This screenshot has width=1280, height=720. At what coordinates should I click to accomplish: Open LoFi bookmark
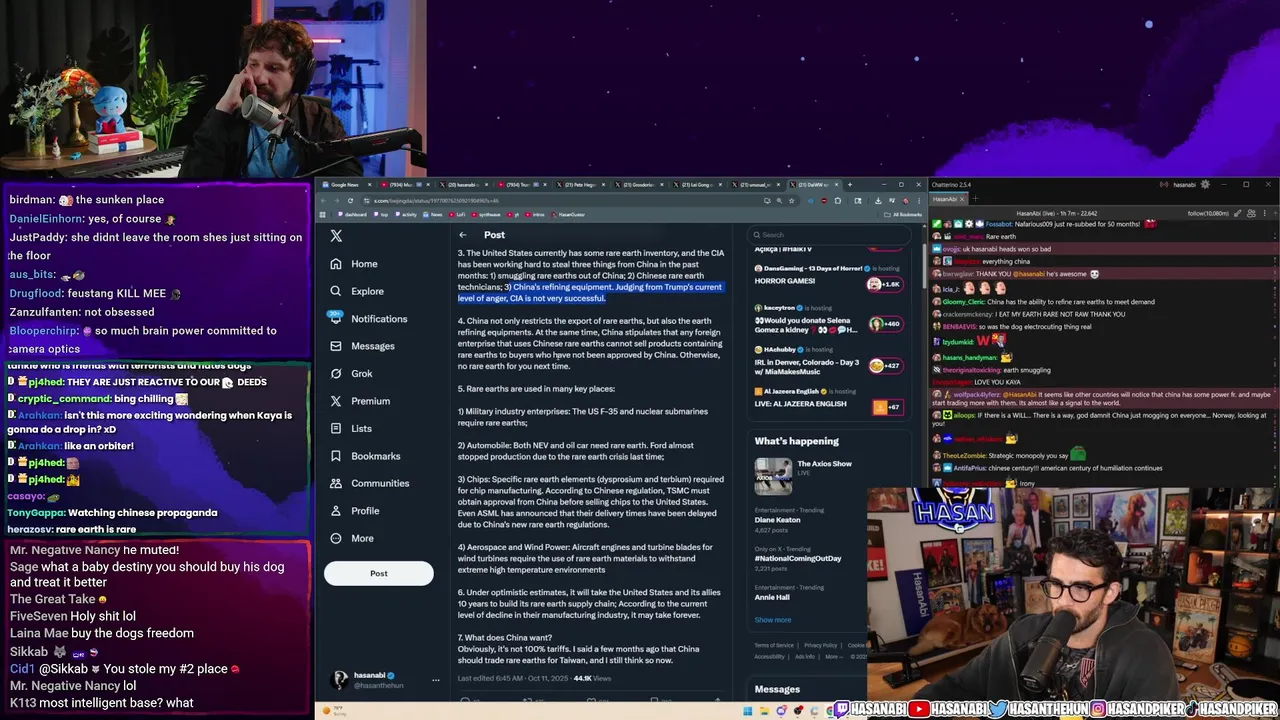click(456, 214)
